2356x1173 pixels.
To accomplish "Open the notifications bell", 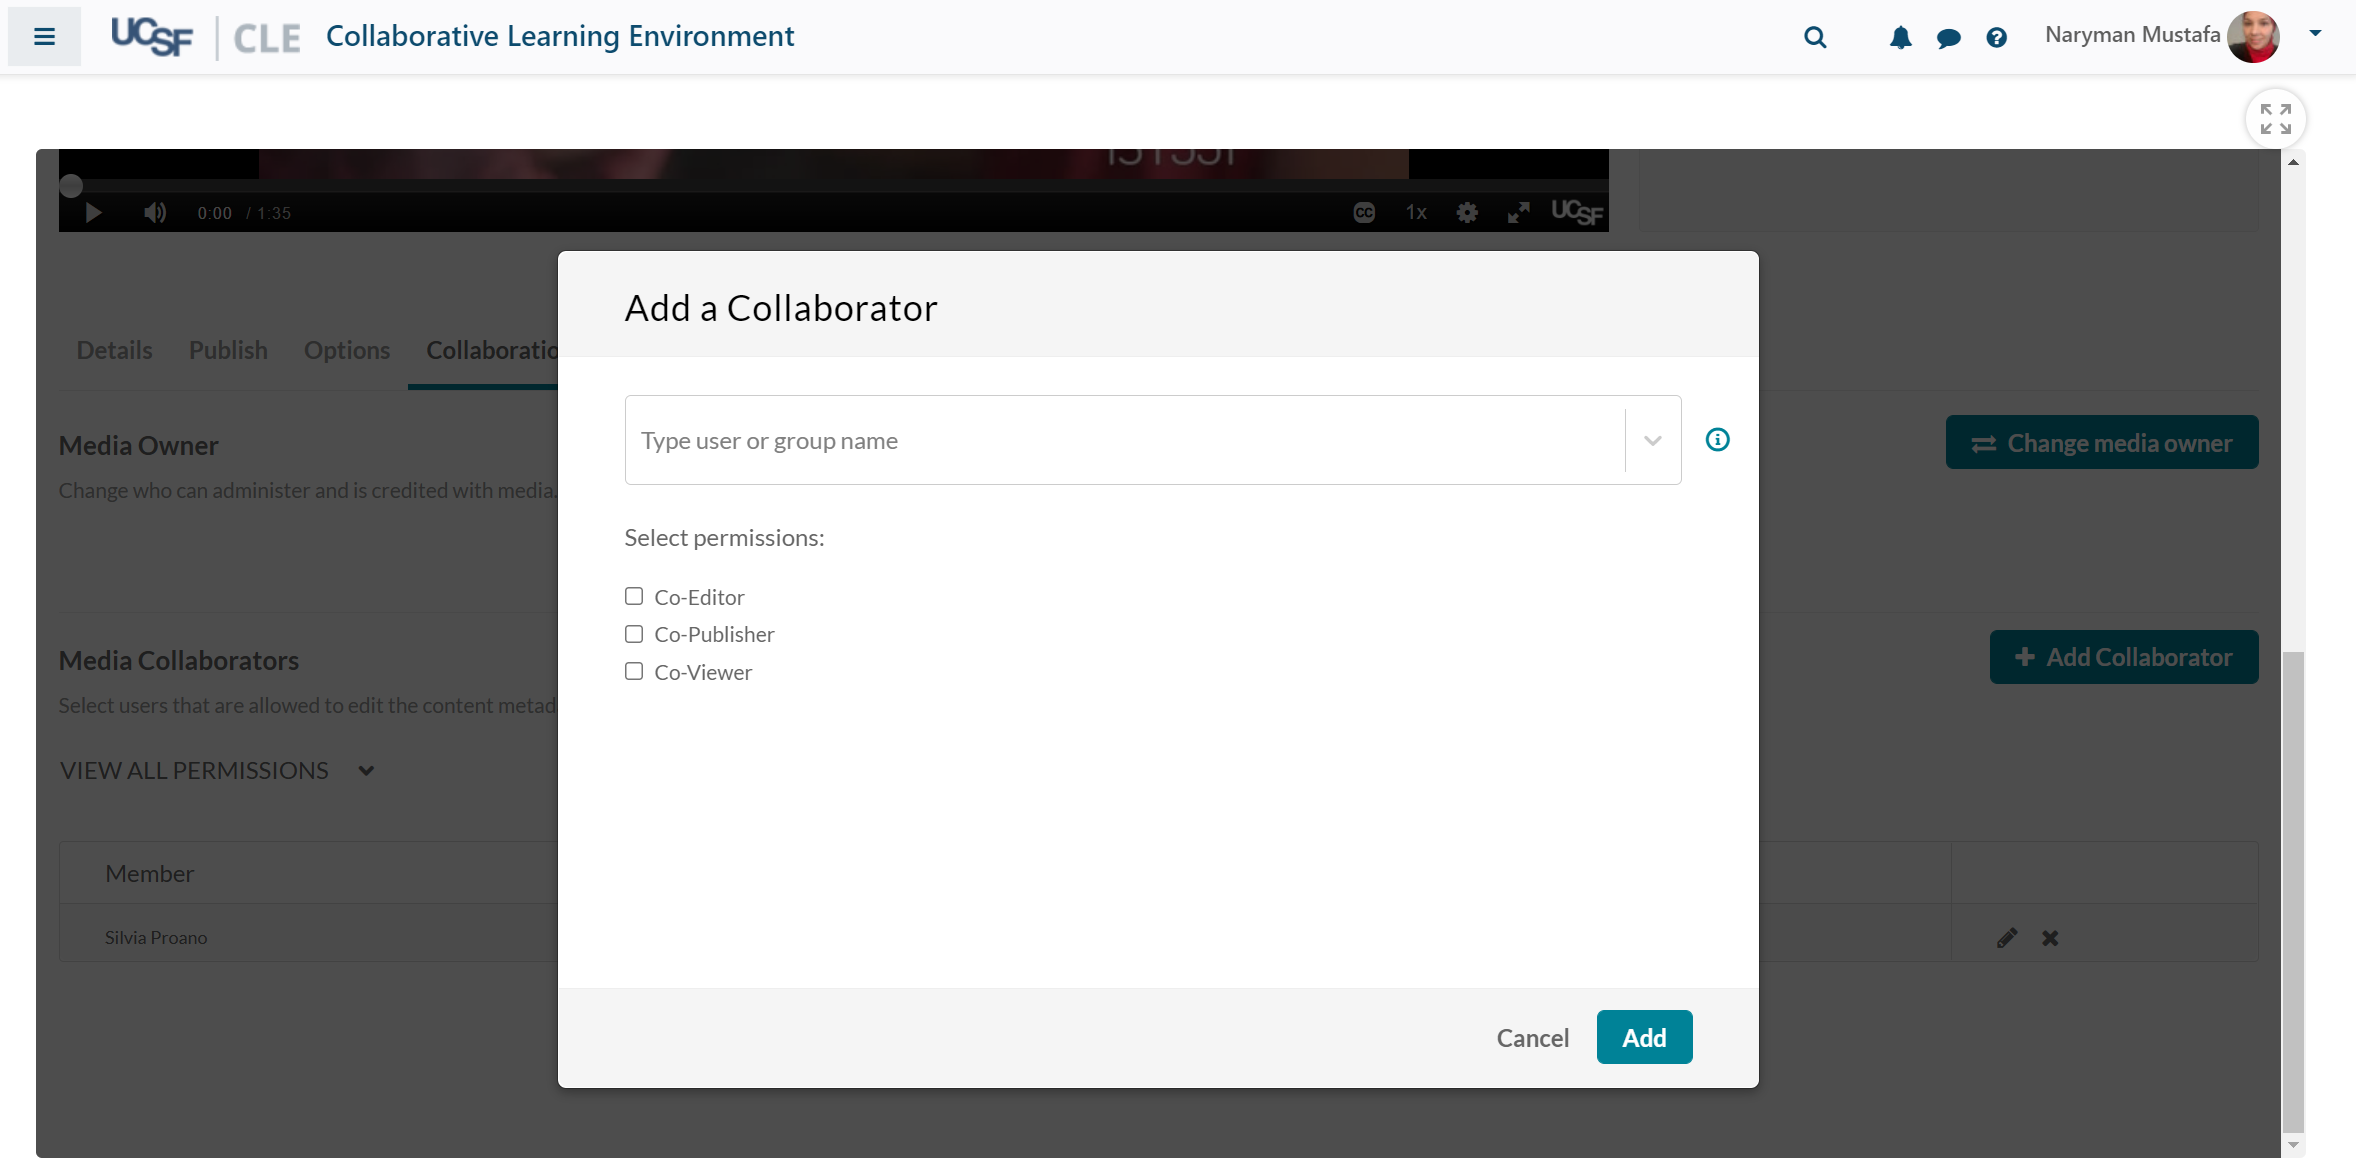I will pos(1900,38).
